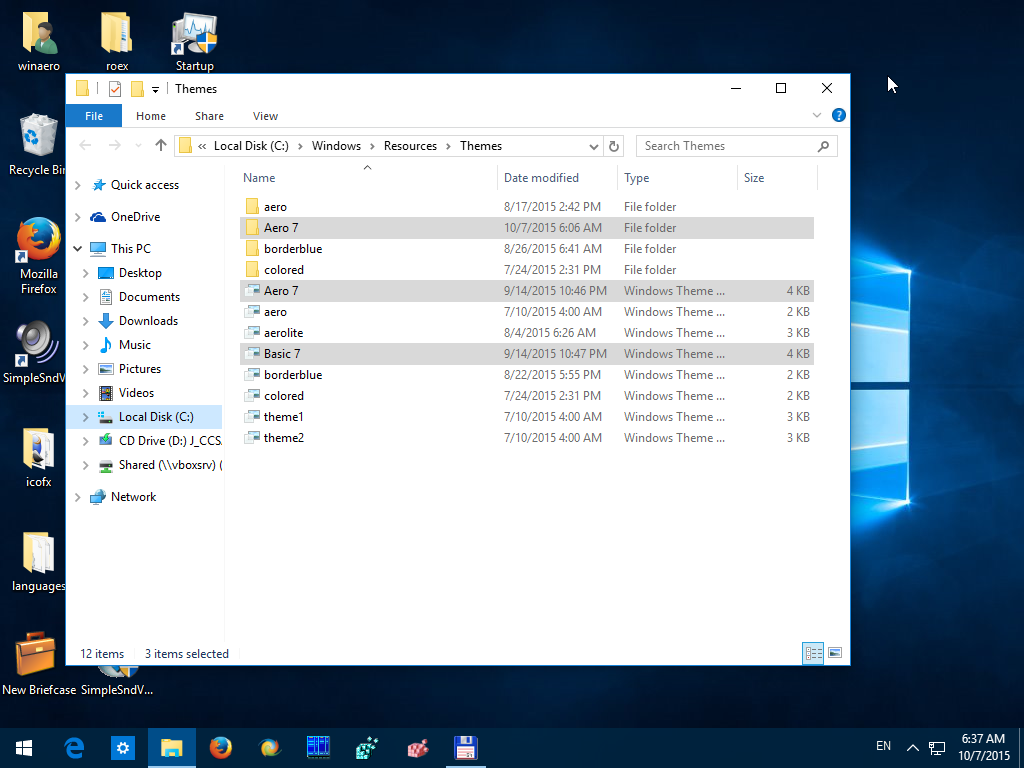
Task: Go back using the back arrow
Action: (86, 146)
